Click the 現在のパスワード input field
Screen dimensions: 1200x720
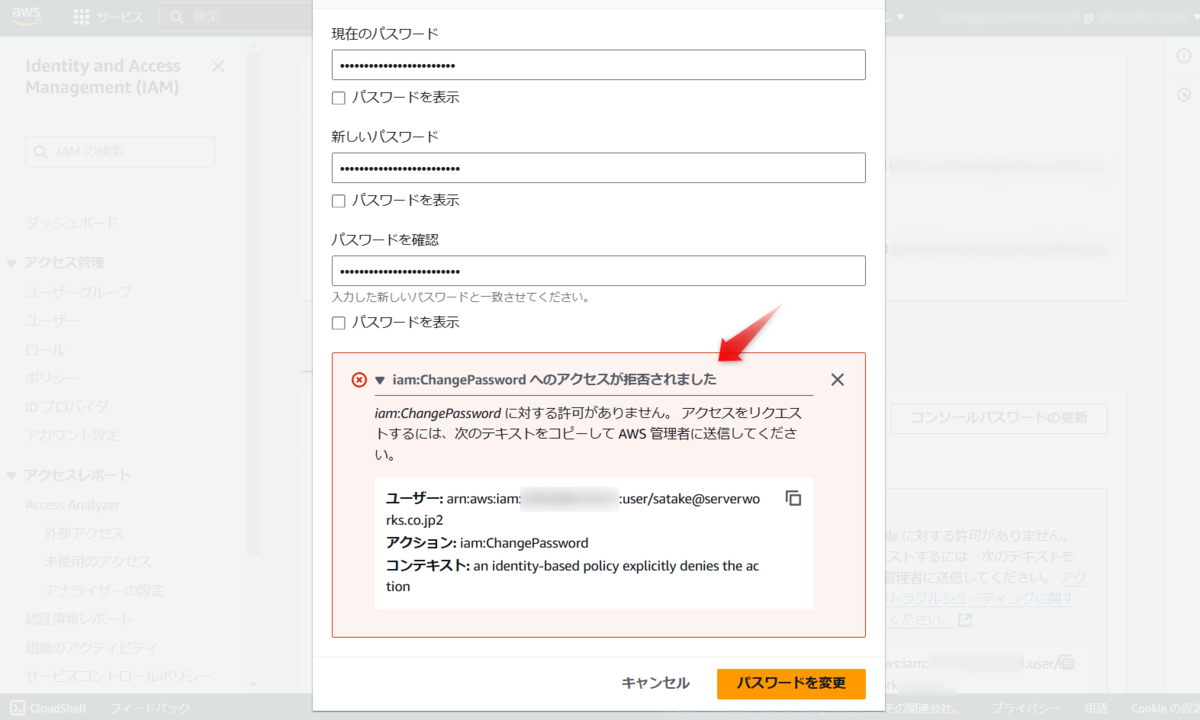(x=598, y=64)
